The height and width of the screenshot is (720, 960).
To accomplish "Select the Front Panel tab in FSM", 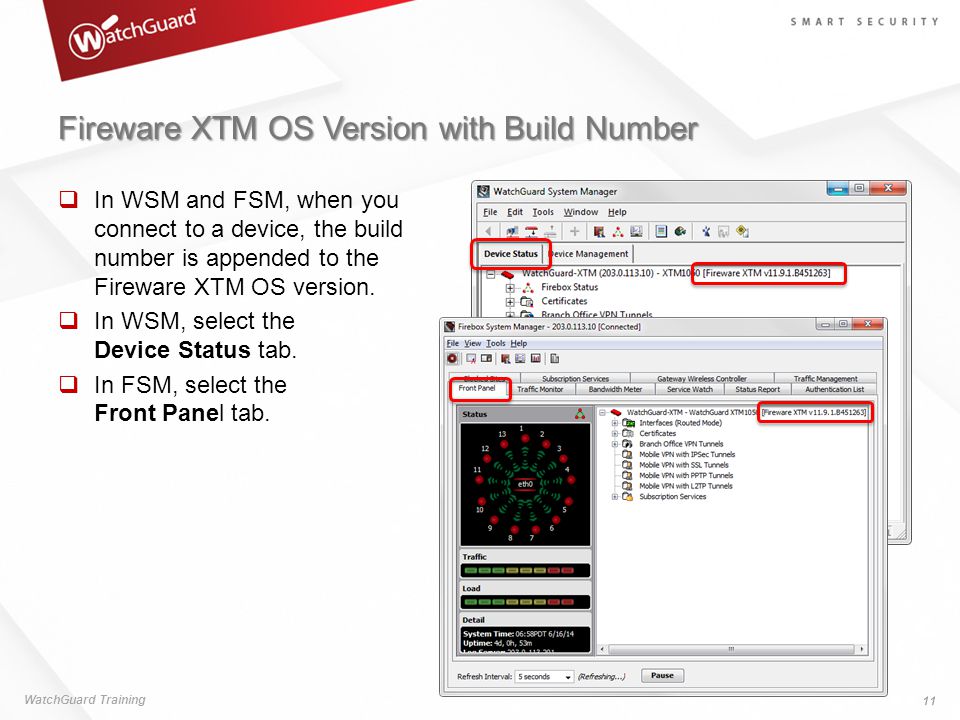I will point(478,389).
